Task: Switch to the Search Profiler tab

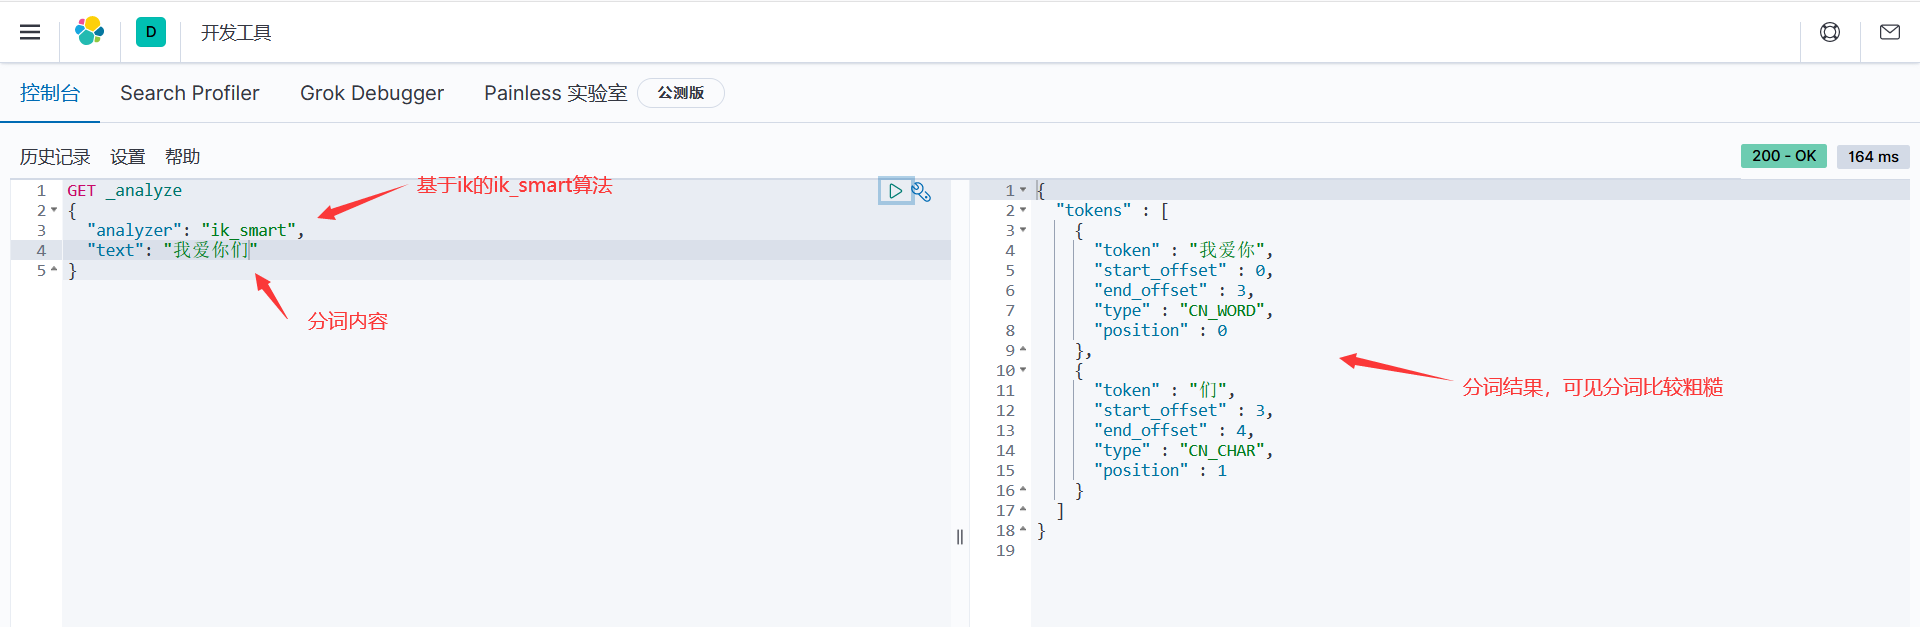Action: (x=189, y=93)
